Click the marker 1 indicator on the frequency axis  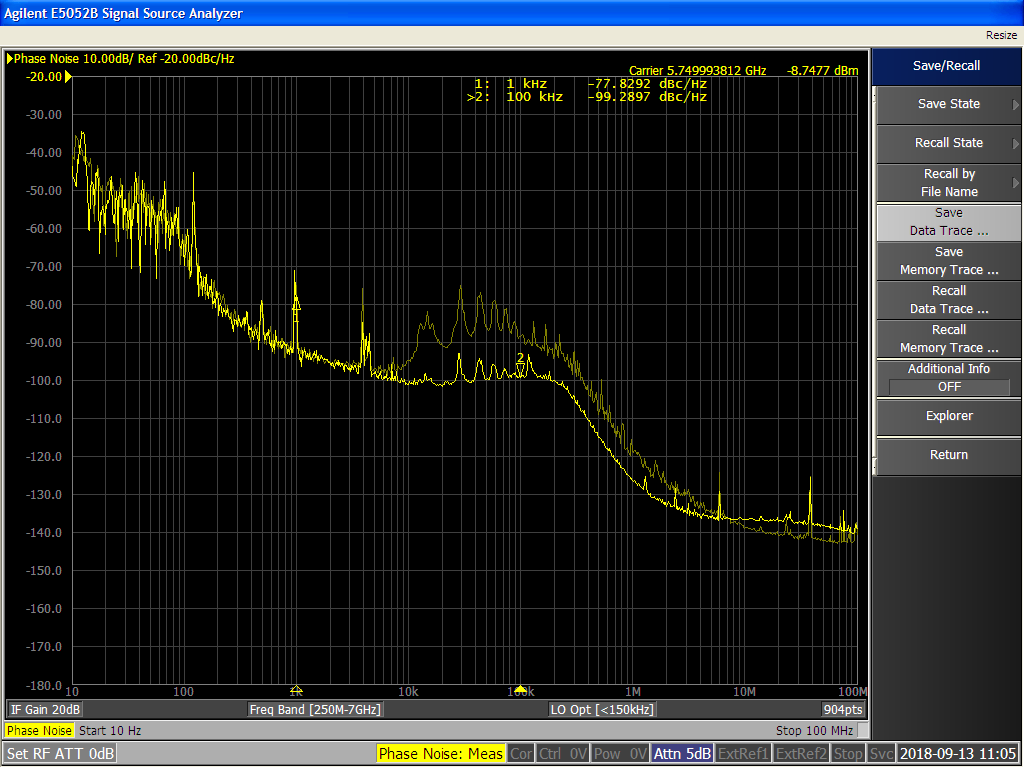(296, 690)
